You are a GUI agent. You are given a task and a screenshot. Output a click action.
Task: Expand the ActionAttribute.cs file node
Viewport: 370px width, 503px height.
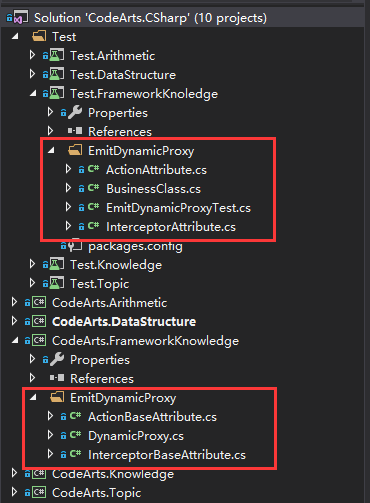click(68, 169)
